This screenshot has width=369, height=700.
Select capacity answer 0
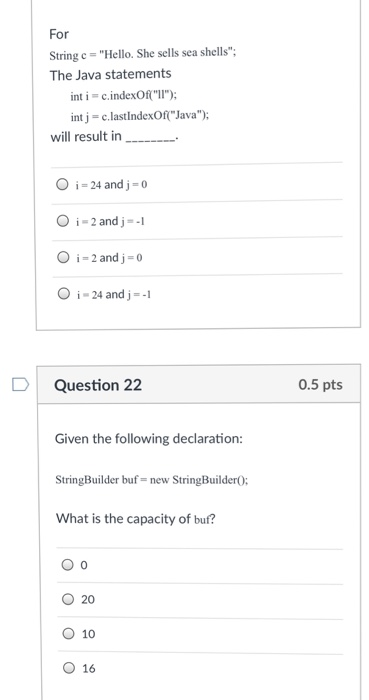(67, 565)
